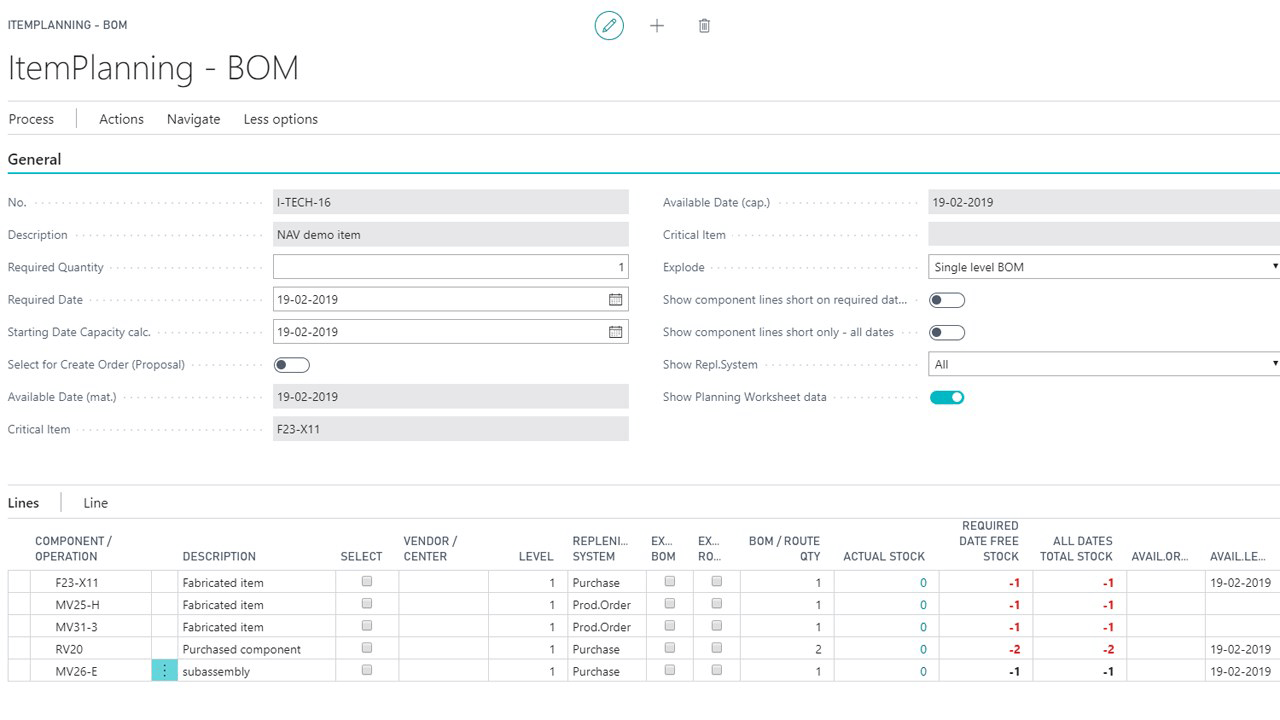The width and height of the screenshot is (1280, 720).
Task: Disable Show Planning Worksheet data switch
Action: [x=947, y=397]
